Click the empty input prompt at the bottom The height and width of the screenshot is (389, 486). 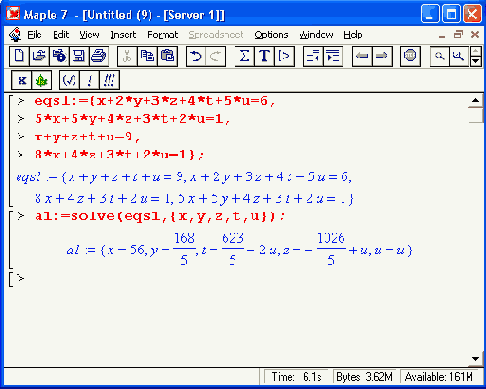click(21, 278)
